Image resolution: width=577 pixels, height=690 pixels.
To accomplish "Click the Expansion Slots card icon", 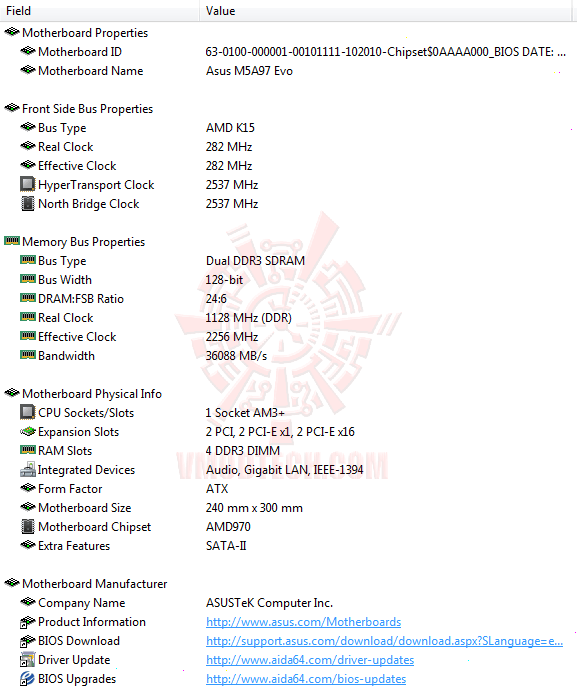I will [27, 431].
